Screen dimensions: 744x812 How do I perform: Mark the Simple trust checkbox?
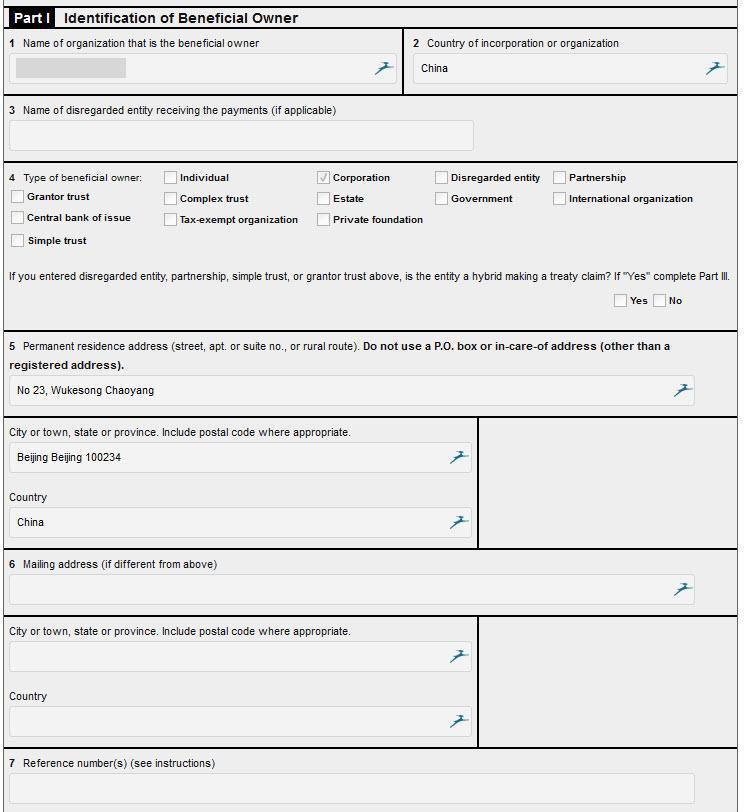click(x=18, y=240)
